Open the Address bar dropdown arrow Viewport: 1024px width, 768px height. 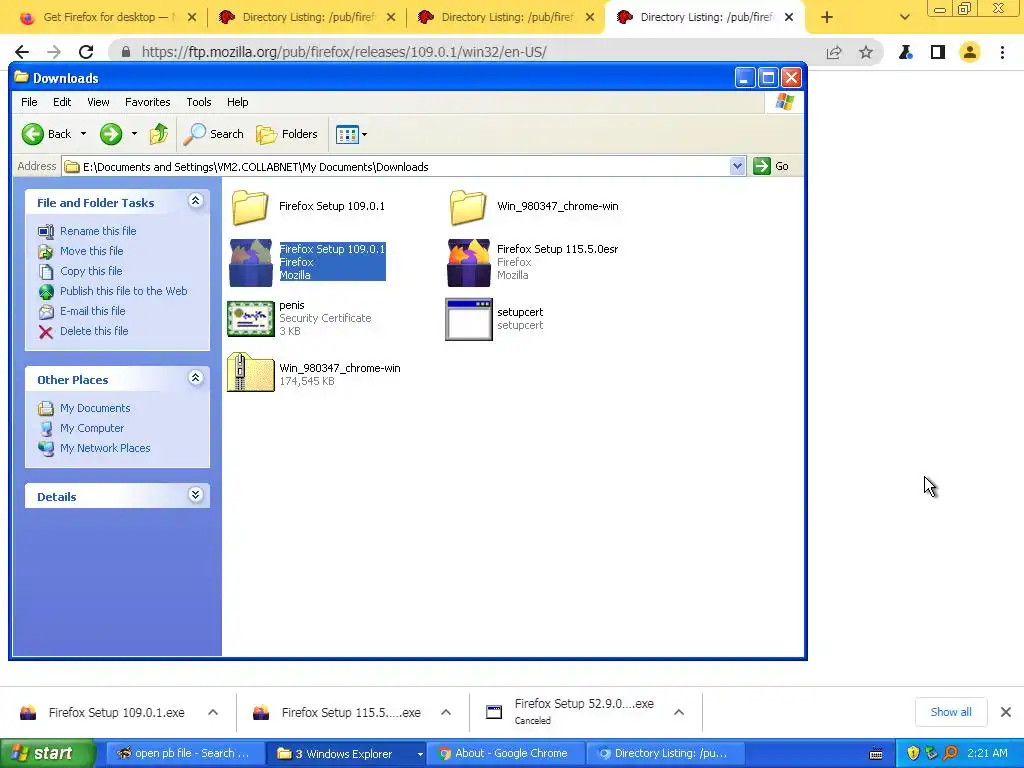(x=737, y=166)
